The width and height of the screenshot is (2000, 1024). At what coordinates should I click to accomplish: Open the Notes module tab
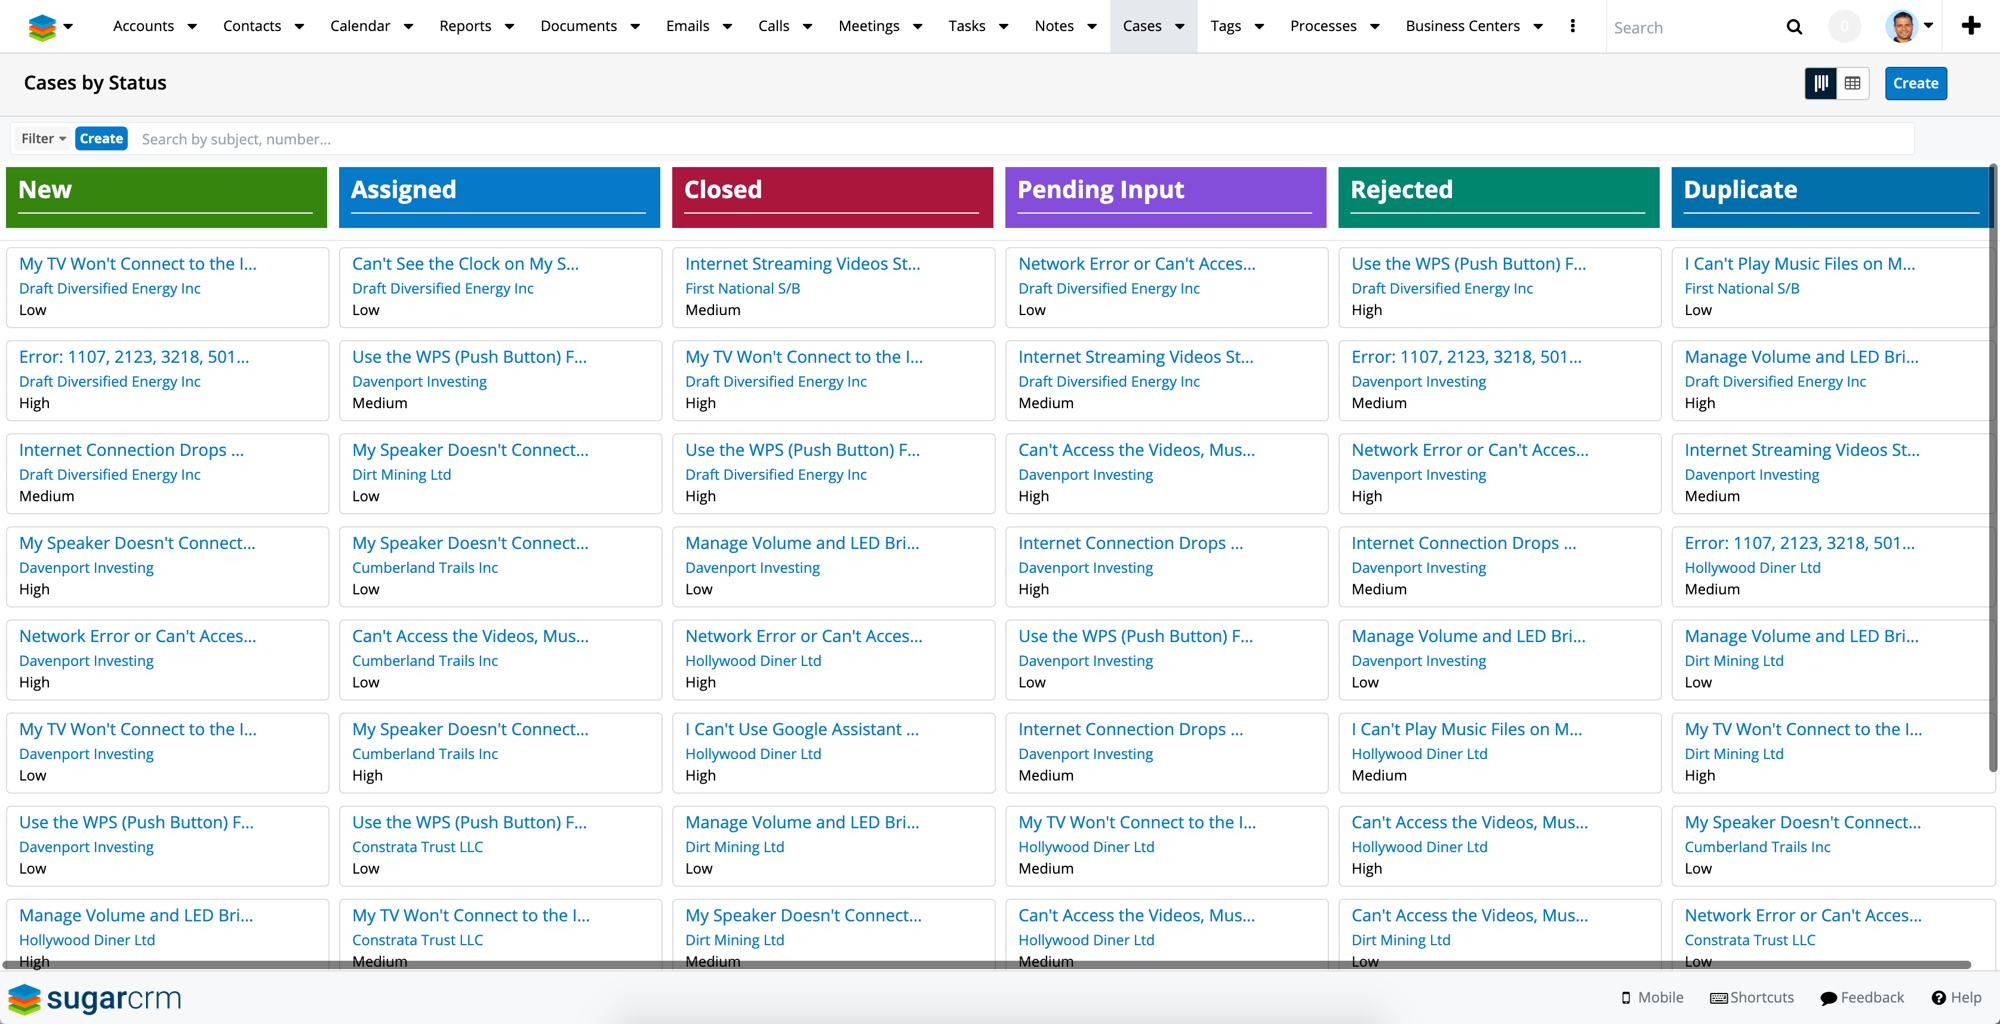click(x=1054, y=26)
